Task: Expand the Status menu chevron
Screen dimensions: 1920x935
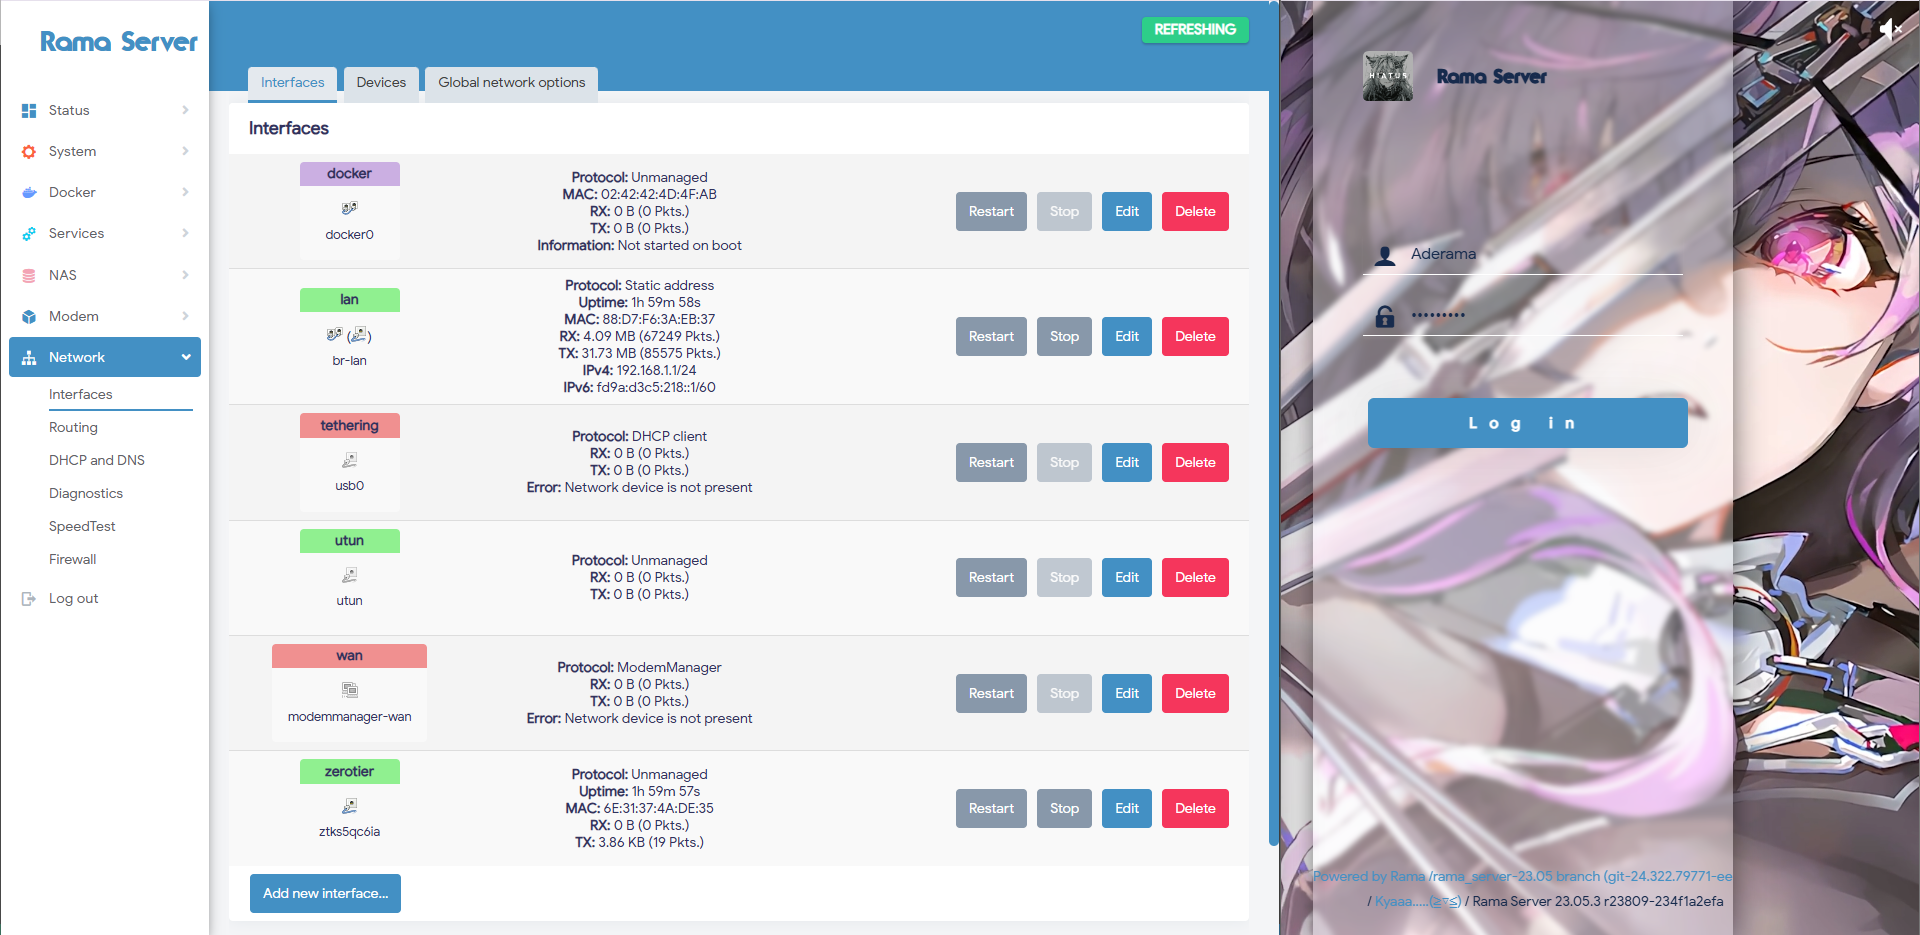Action: [185, 110]
